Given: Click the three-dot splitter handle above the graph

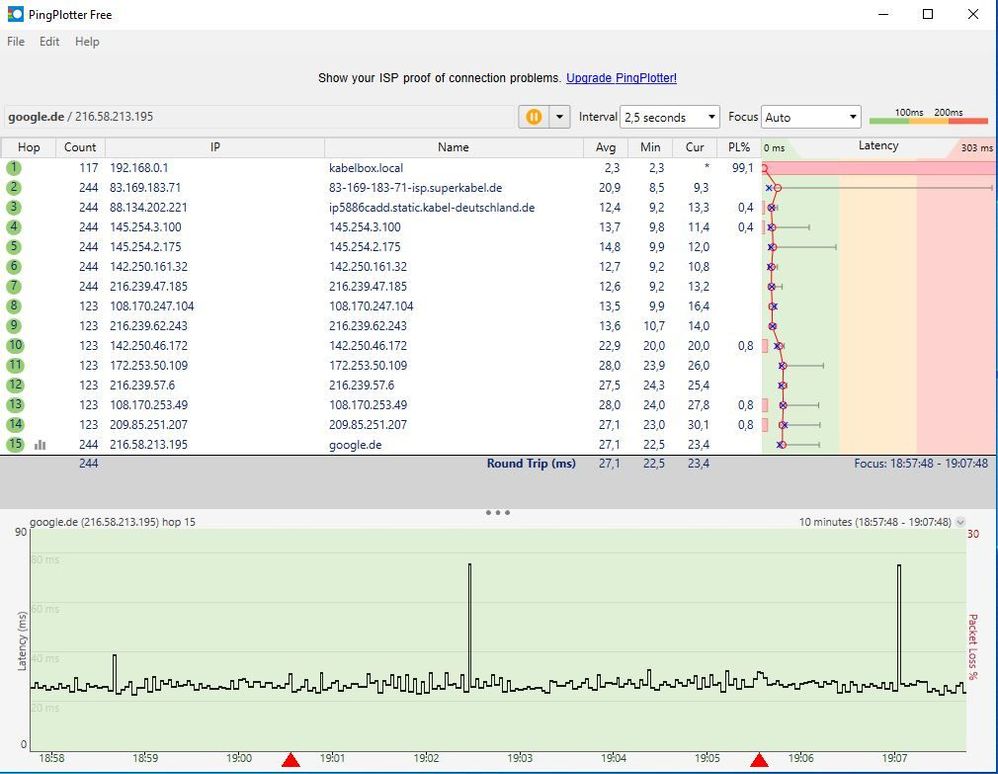Looking at the screenshot, I should click(x=497, y=513).
